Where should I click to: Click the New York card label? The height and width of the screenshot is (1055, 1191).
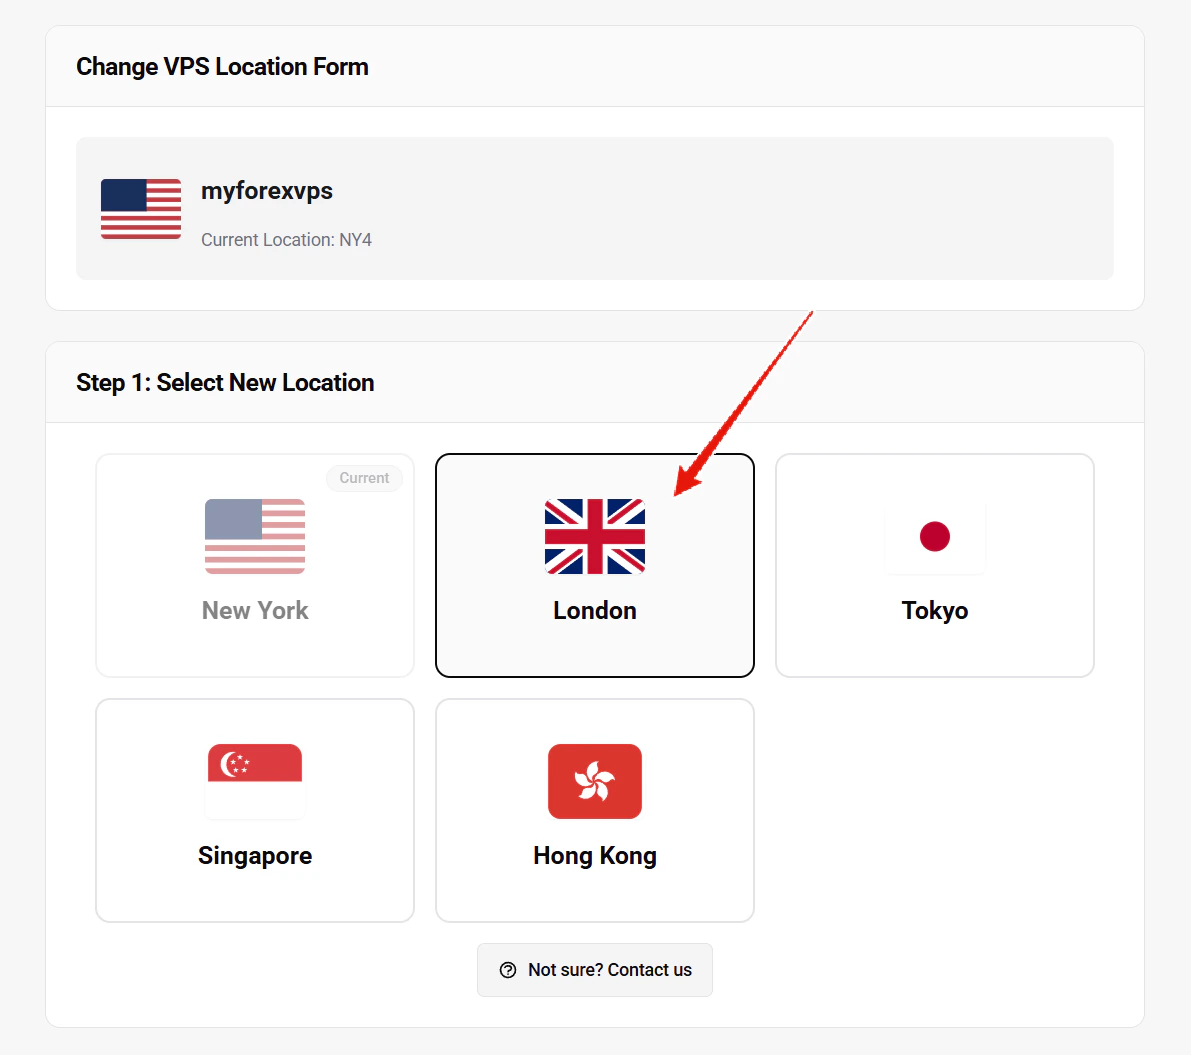coord(254,610)
